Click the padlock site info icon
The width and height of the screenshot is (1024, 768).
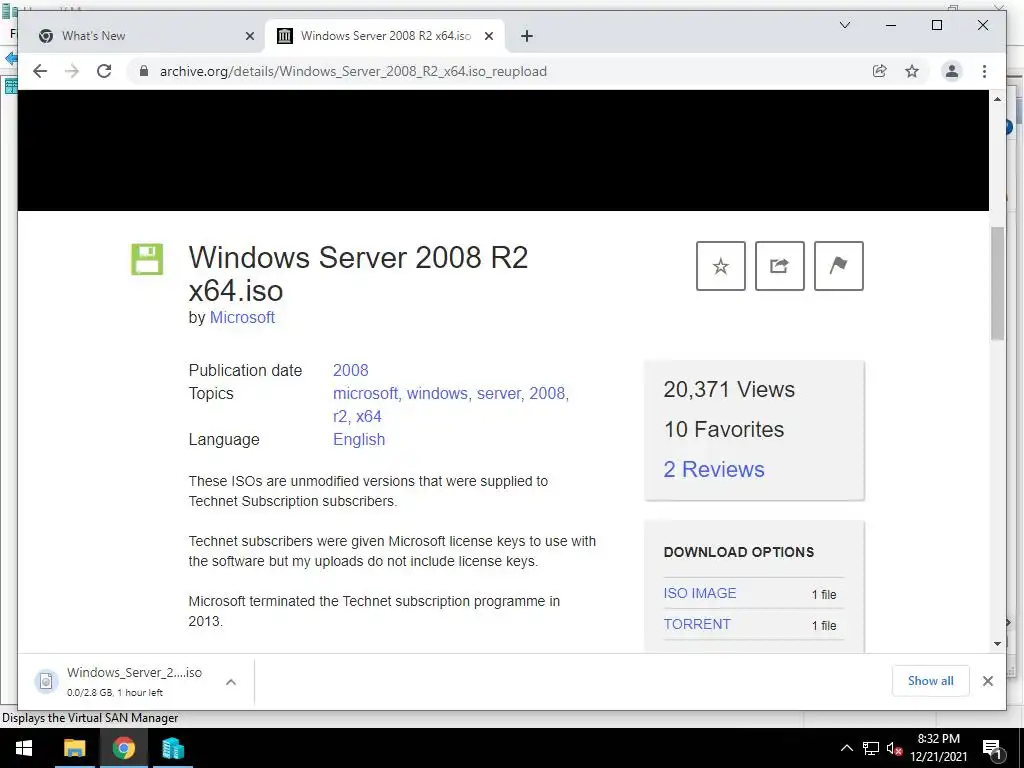[x=144, y=71]
